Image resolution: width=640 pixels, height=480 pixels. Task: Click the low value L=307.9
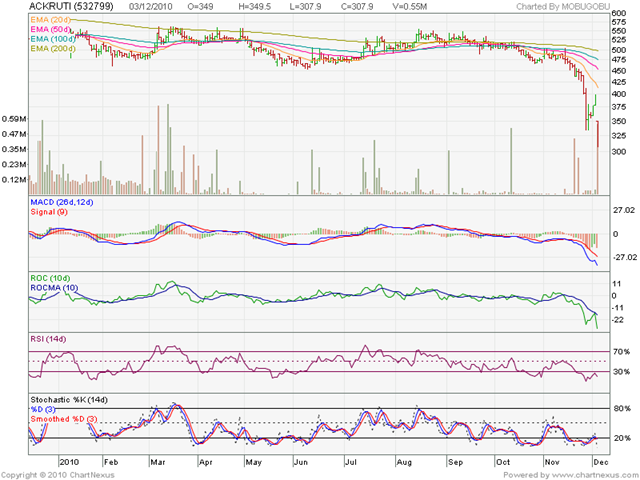coord(304,7)
